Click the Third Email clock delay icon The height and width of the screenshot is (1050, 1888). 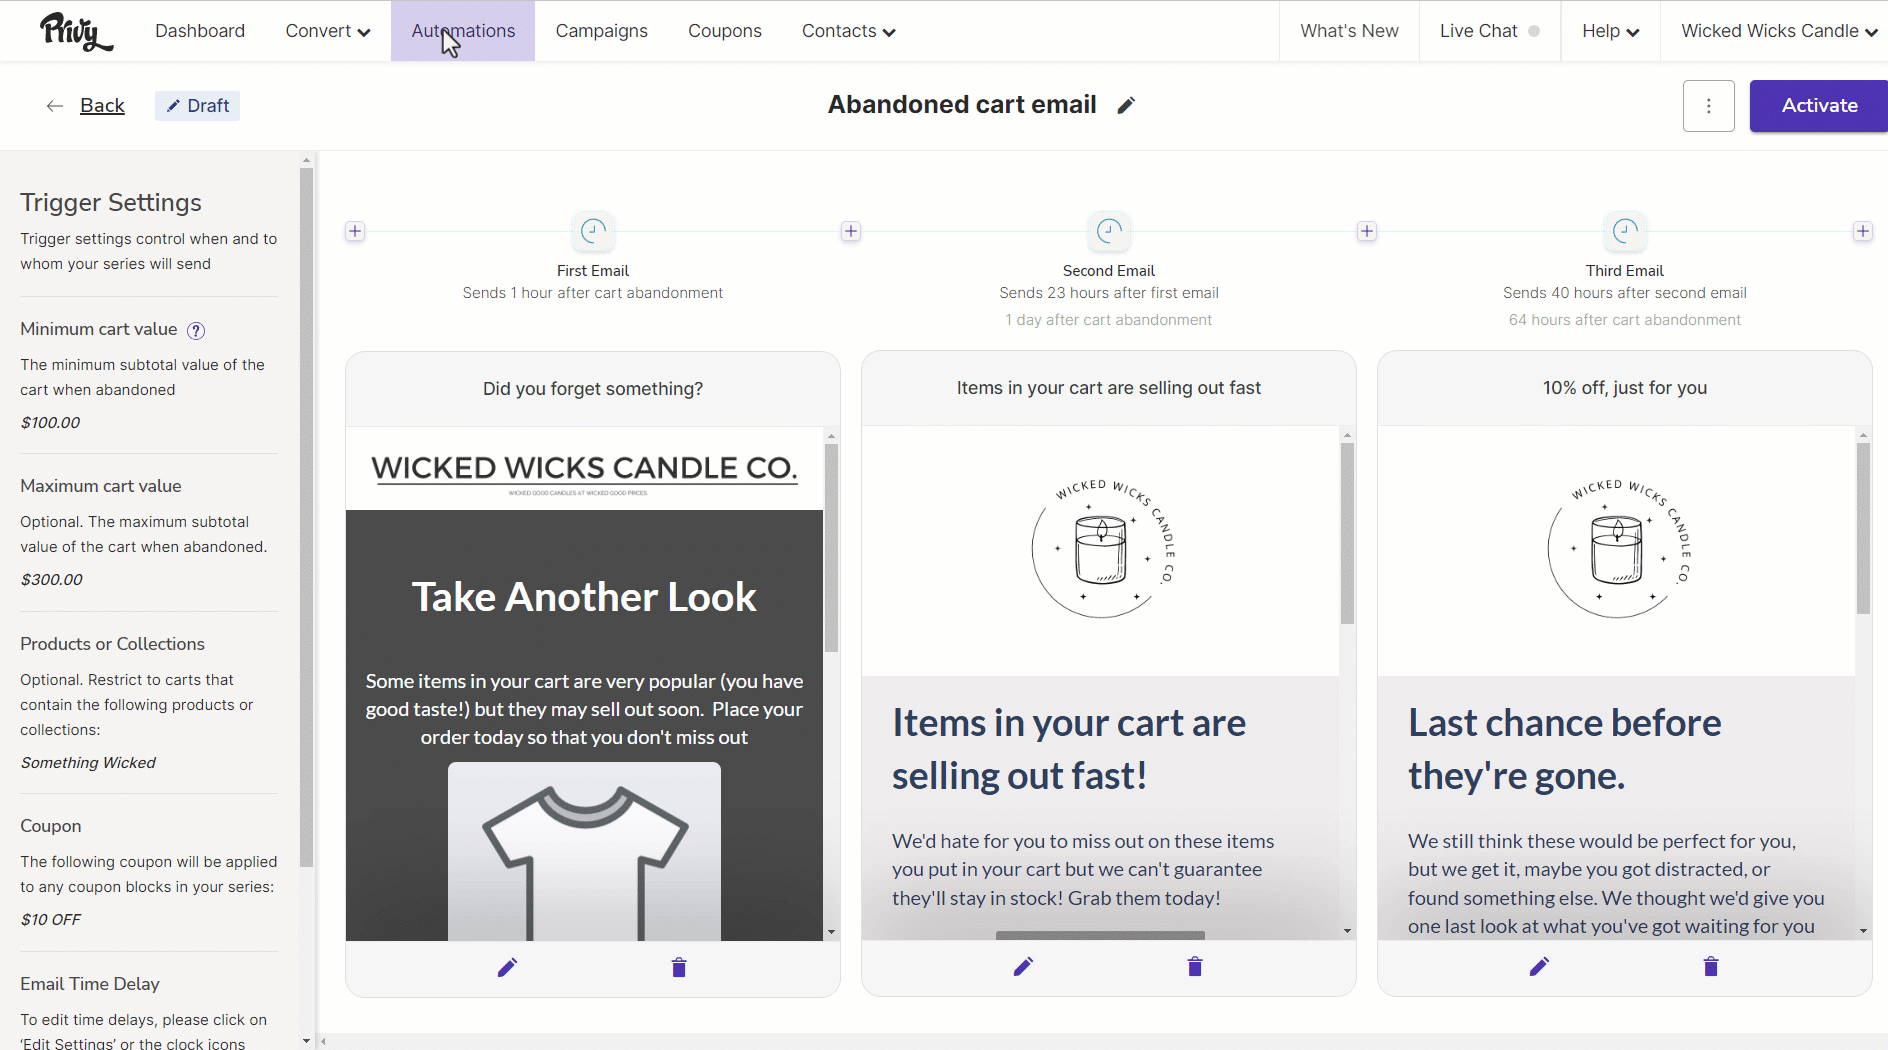[1625, 231]
